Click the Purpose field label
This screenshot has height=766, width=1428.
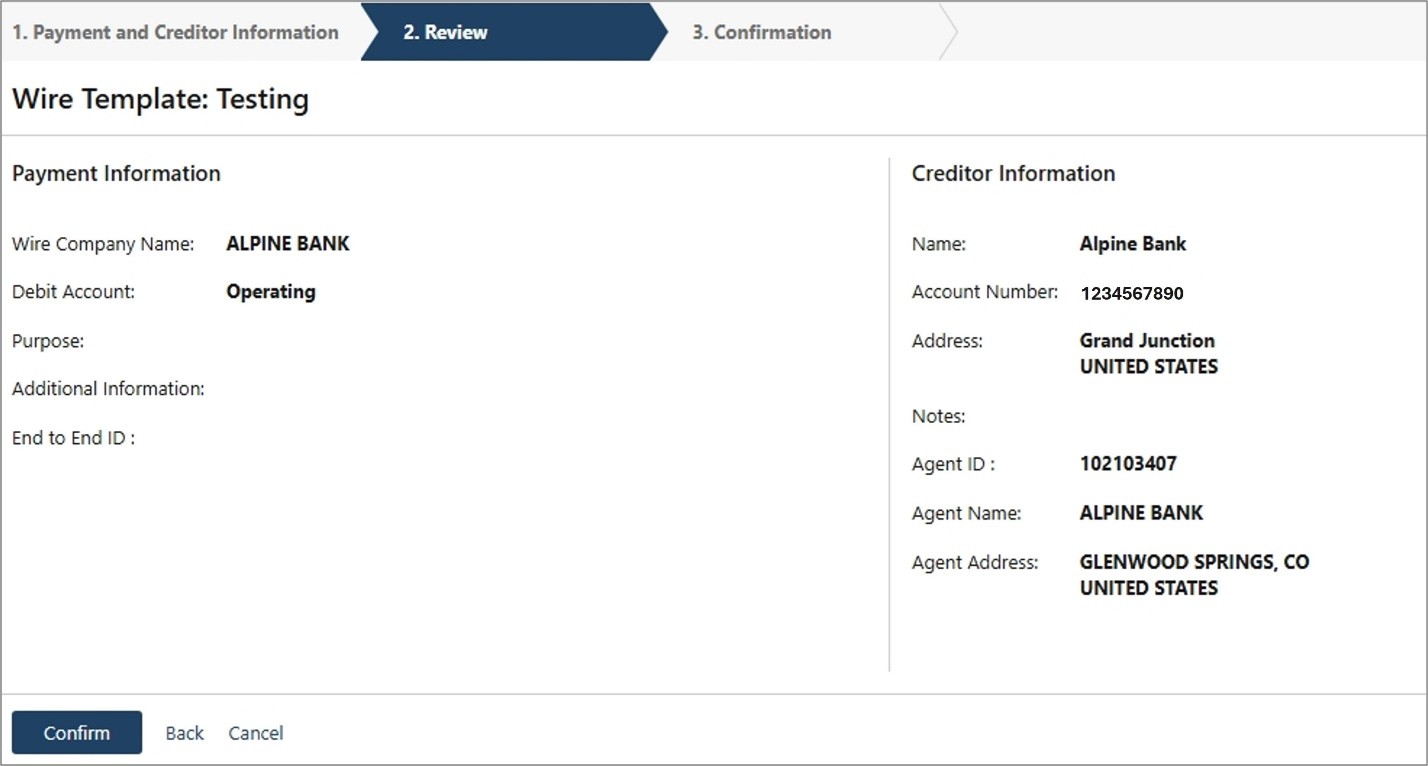tap(48, 341)
